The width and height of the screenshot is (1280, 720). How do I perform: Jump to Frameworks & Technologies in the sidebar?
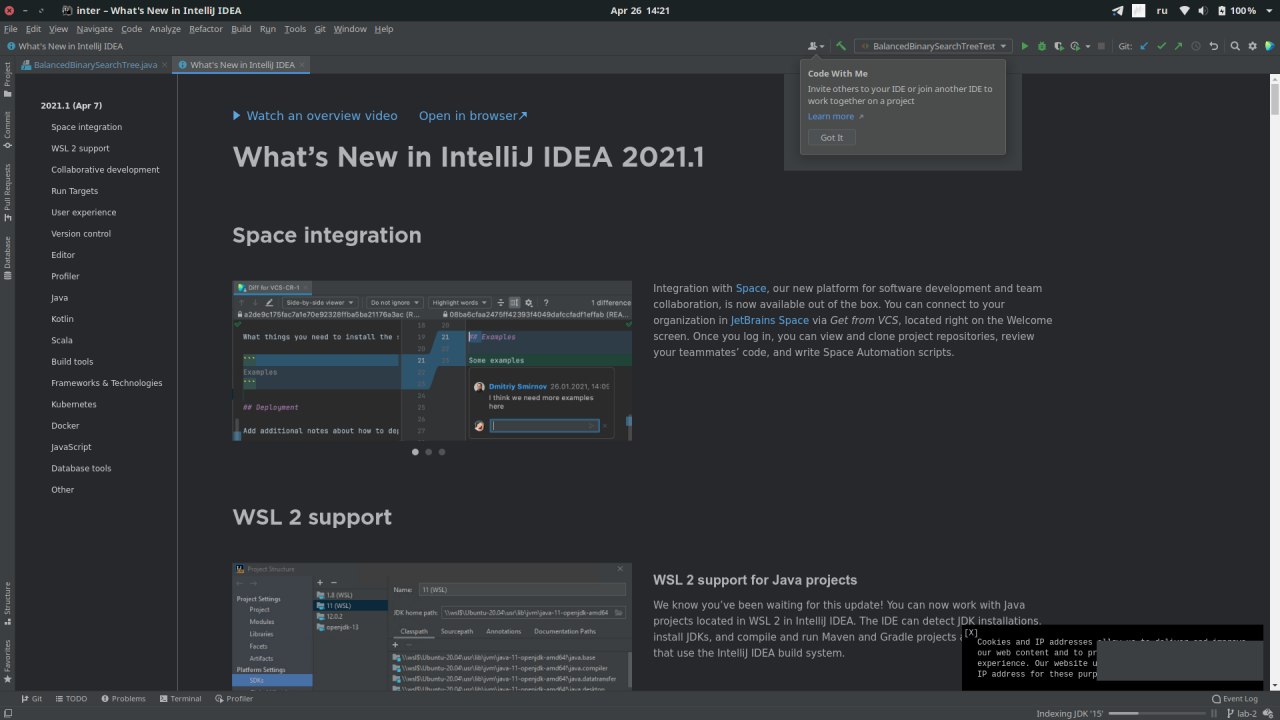click(107, 383)
